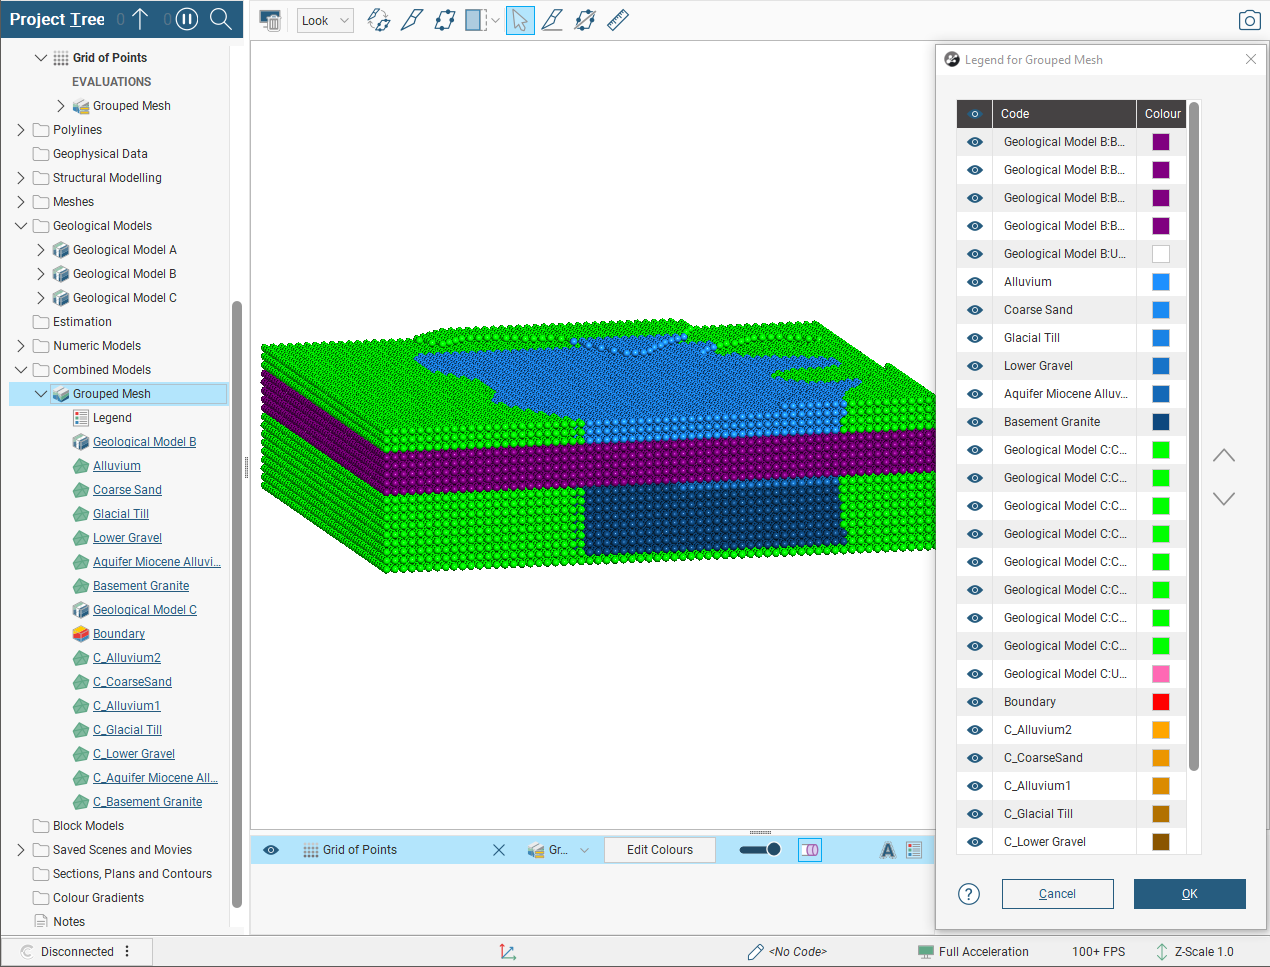Select the Legend item under Grouped Mesh
1270x967 pixels.
[x=112, y=418]
